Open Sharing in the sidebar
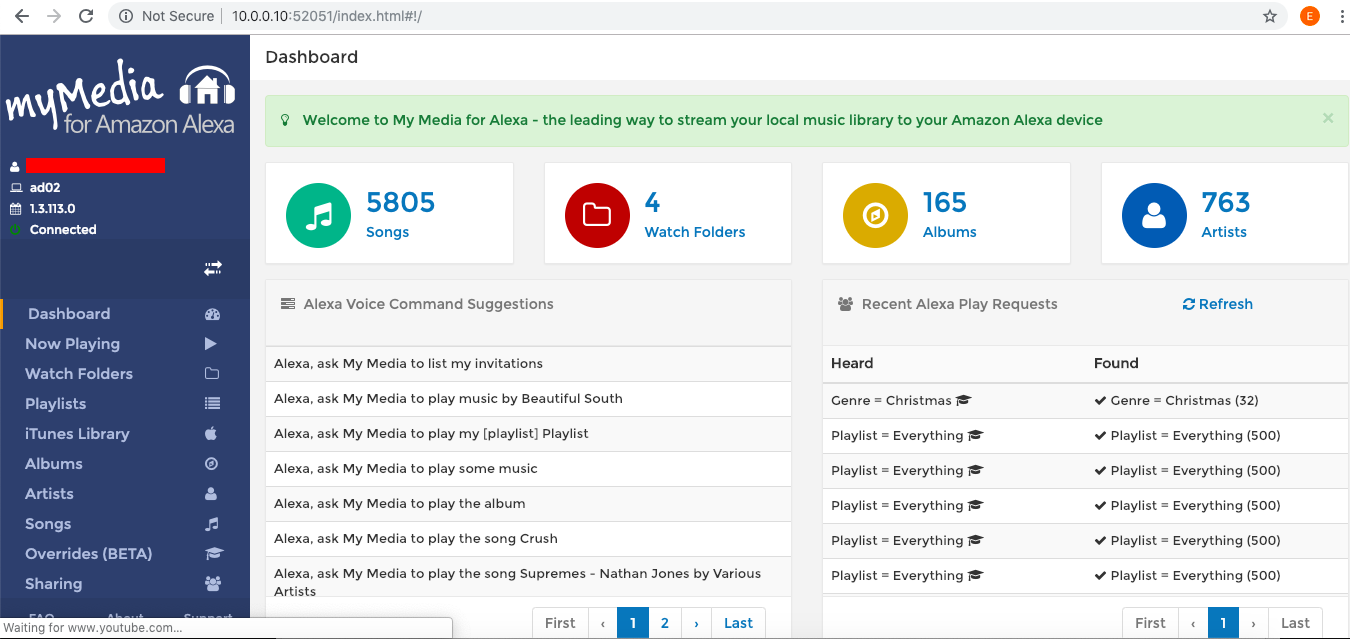Screen dimensions: 1350x639 tap(125, 584)
